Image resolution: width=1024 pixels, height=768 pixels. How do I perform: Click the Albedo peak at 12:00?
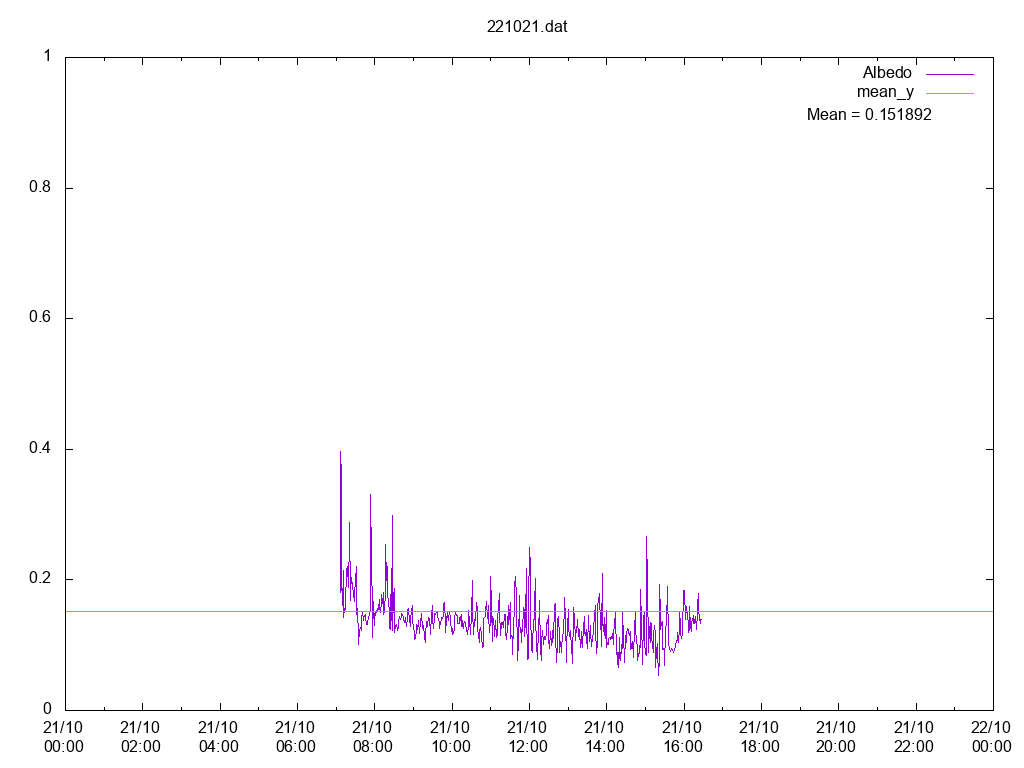[529, 549]
